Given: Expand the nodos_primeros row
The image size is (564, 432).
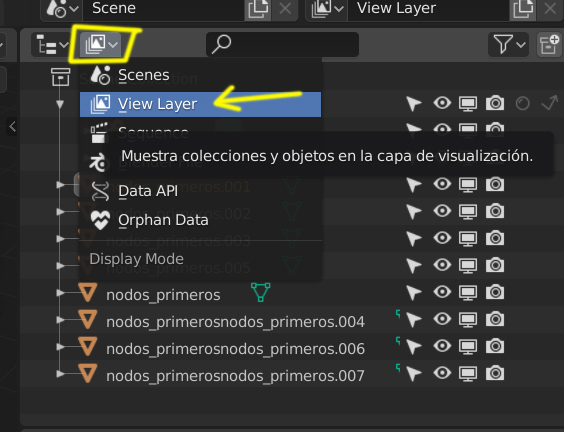Looking at the screenshot, I should (x=60, y=293).
